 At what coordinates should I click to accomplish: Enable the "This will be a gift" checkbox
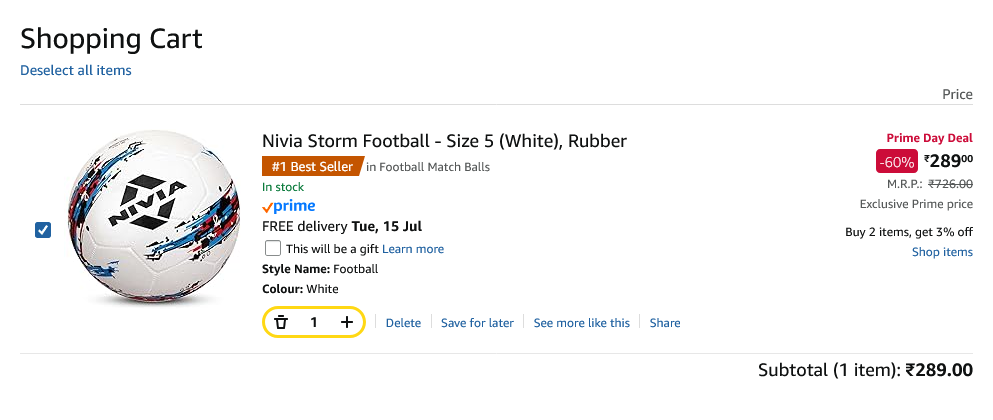pos(273,248)
